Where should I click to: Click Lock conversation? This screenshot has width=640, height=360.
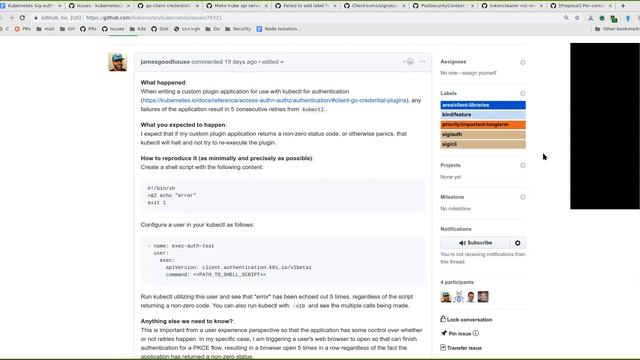tap(466, 320)
